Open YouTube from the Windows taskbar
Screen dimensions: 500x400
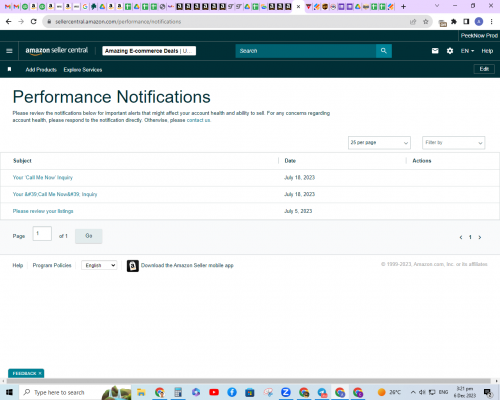214,392
